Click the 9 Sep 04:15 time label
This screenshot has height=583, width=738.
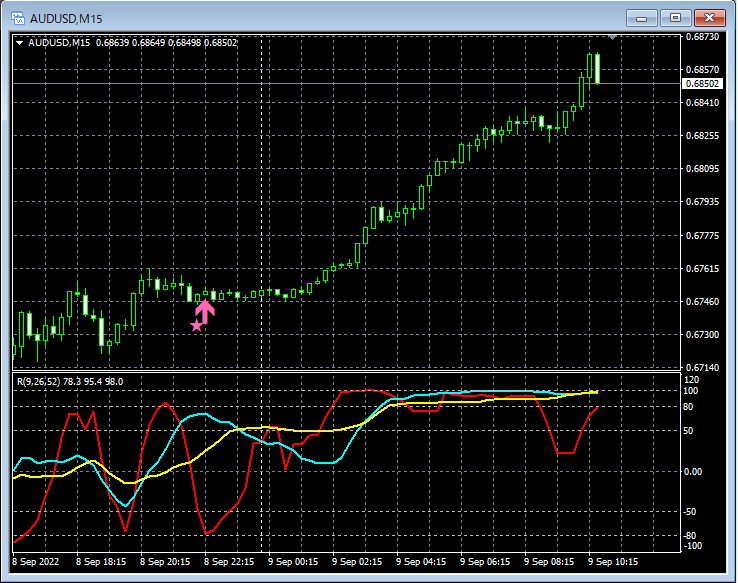(x=421, y=562)
